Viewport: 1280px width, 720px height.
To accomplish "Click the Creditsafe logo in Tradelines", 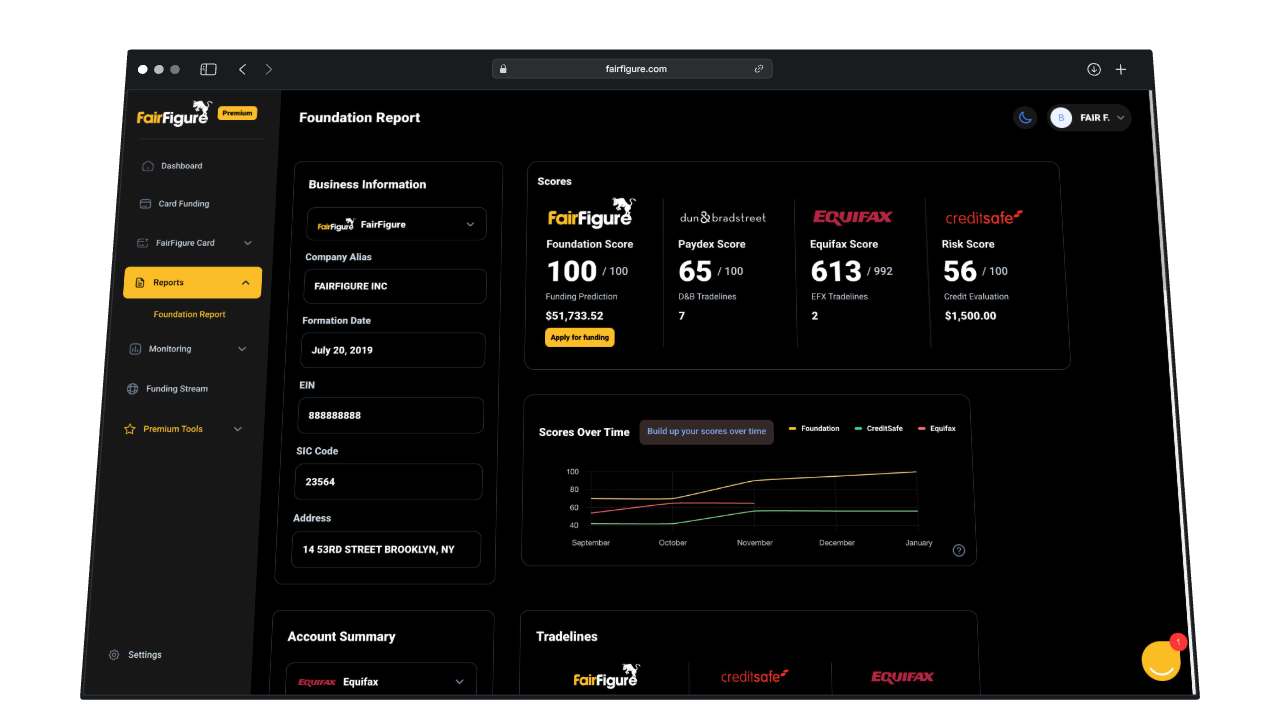I will 755,677.
